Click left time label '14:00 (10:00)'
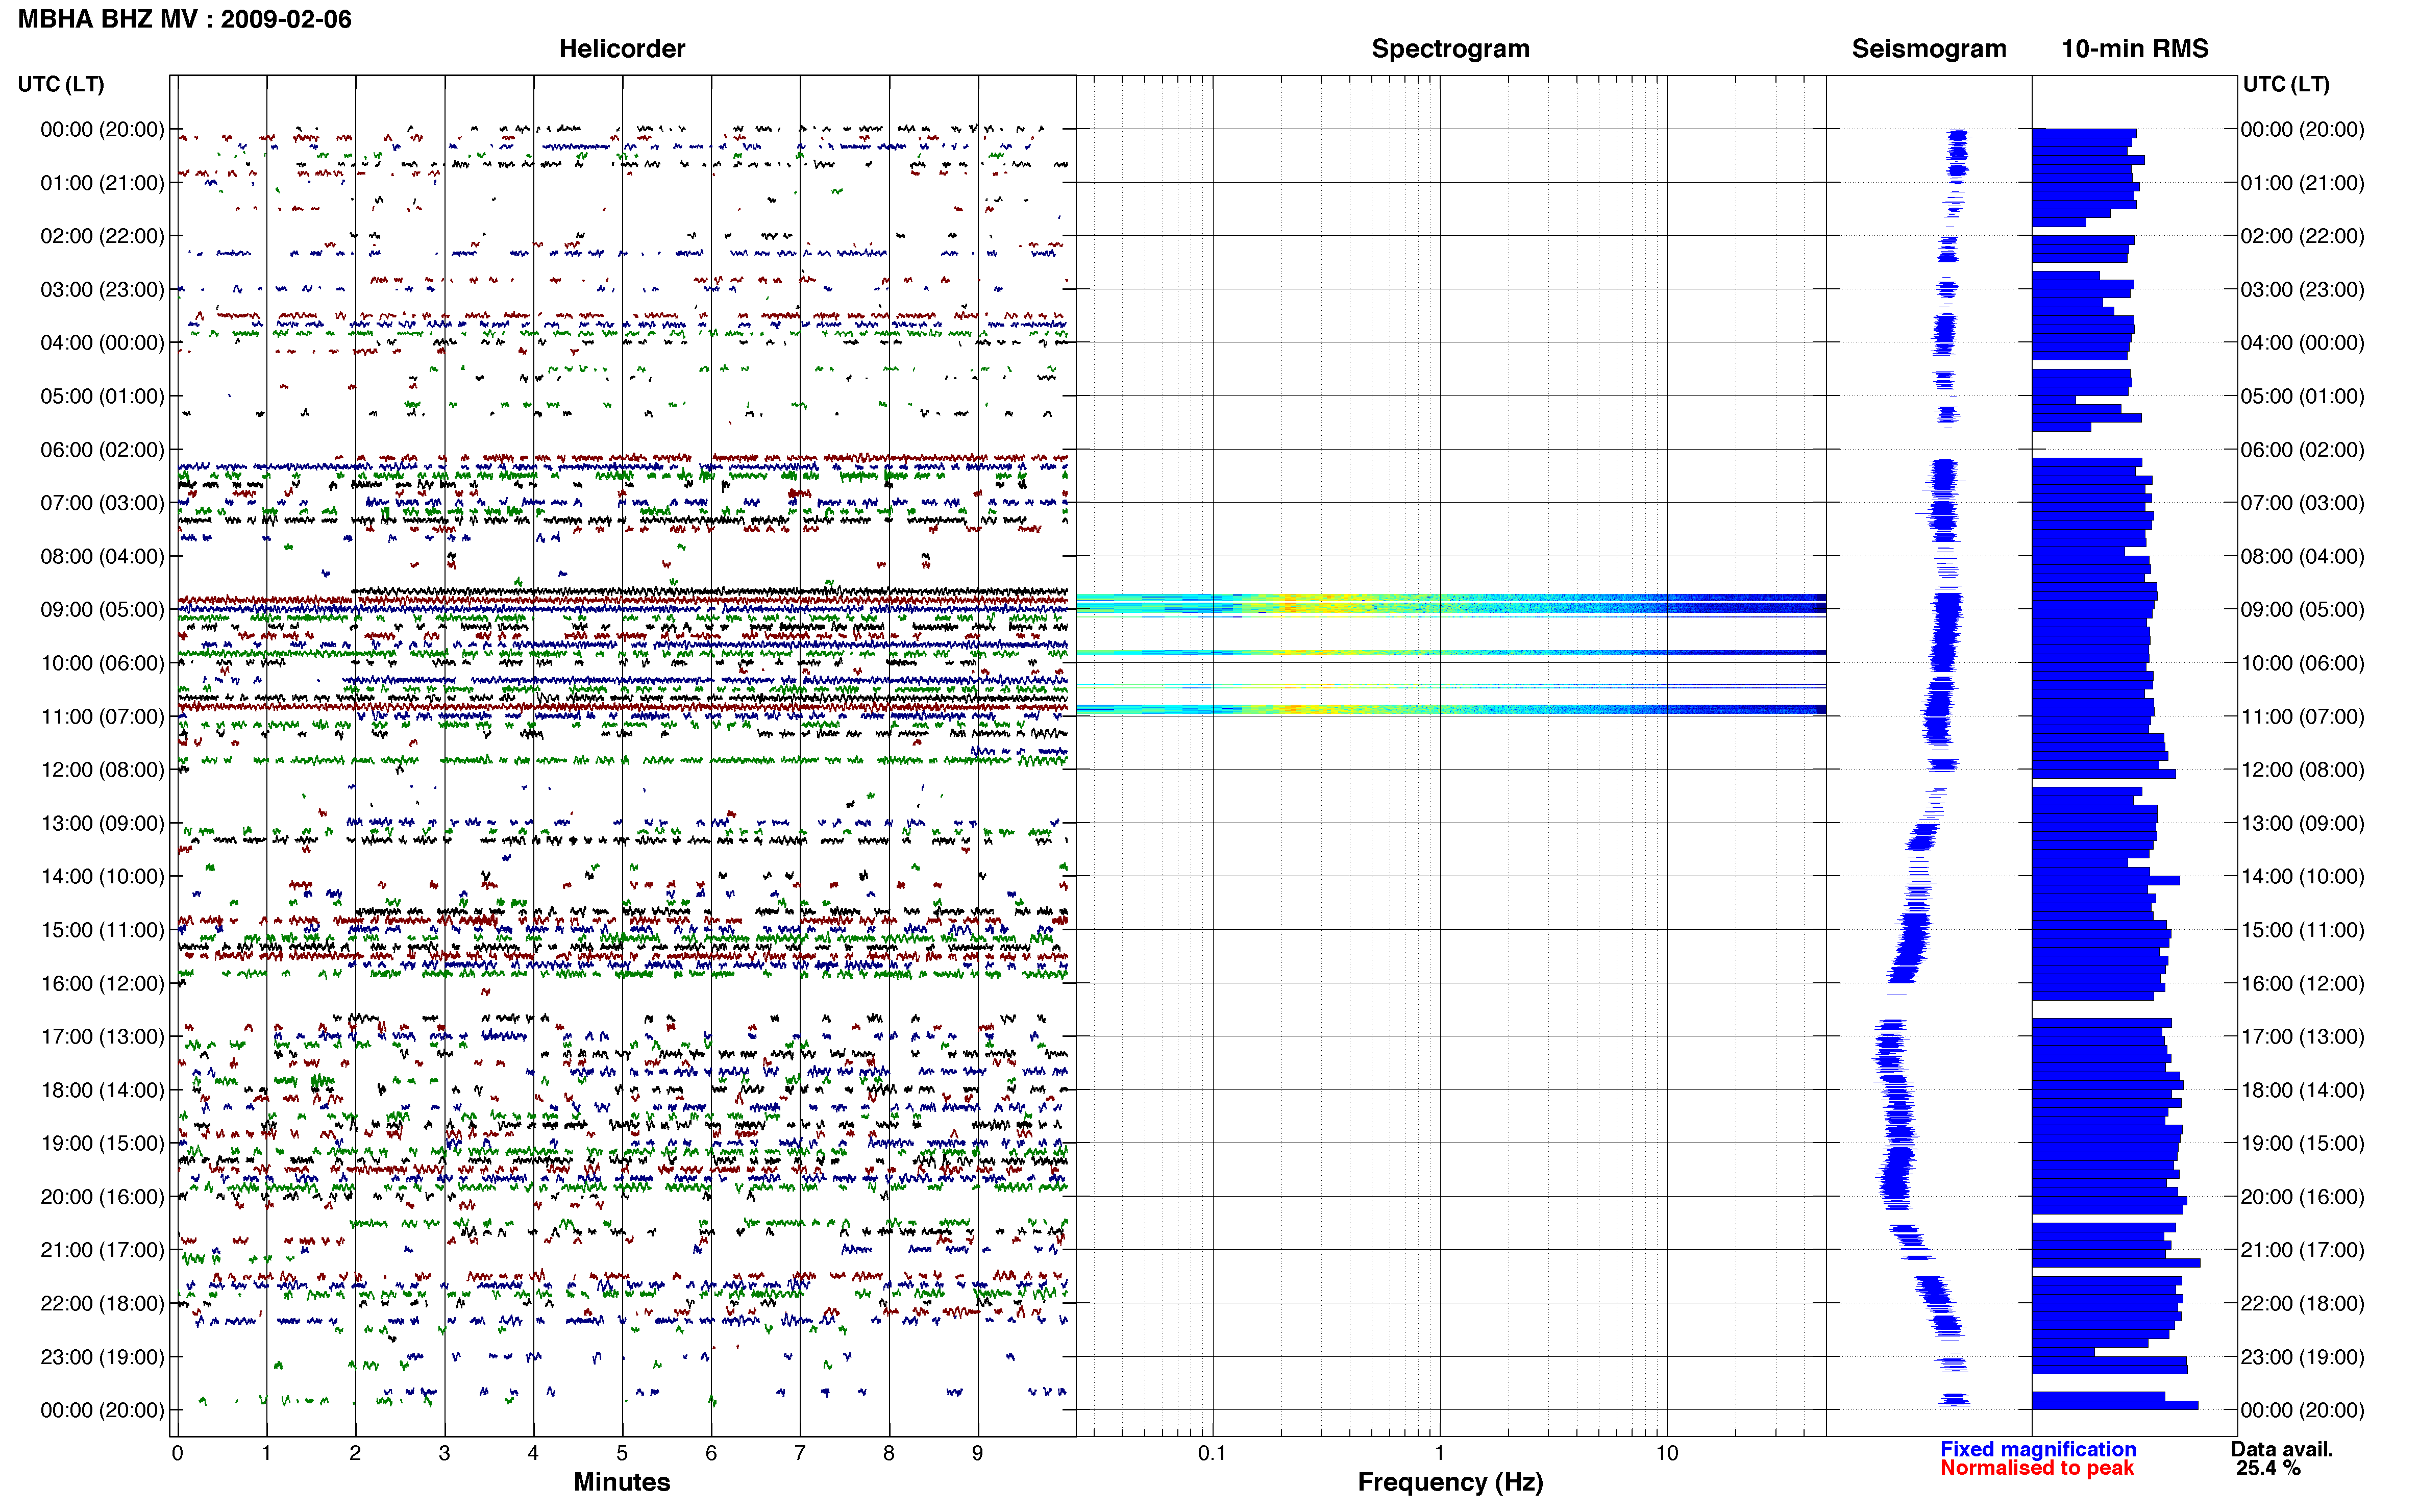 tap(102, 877)
